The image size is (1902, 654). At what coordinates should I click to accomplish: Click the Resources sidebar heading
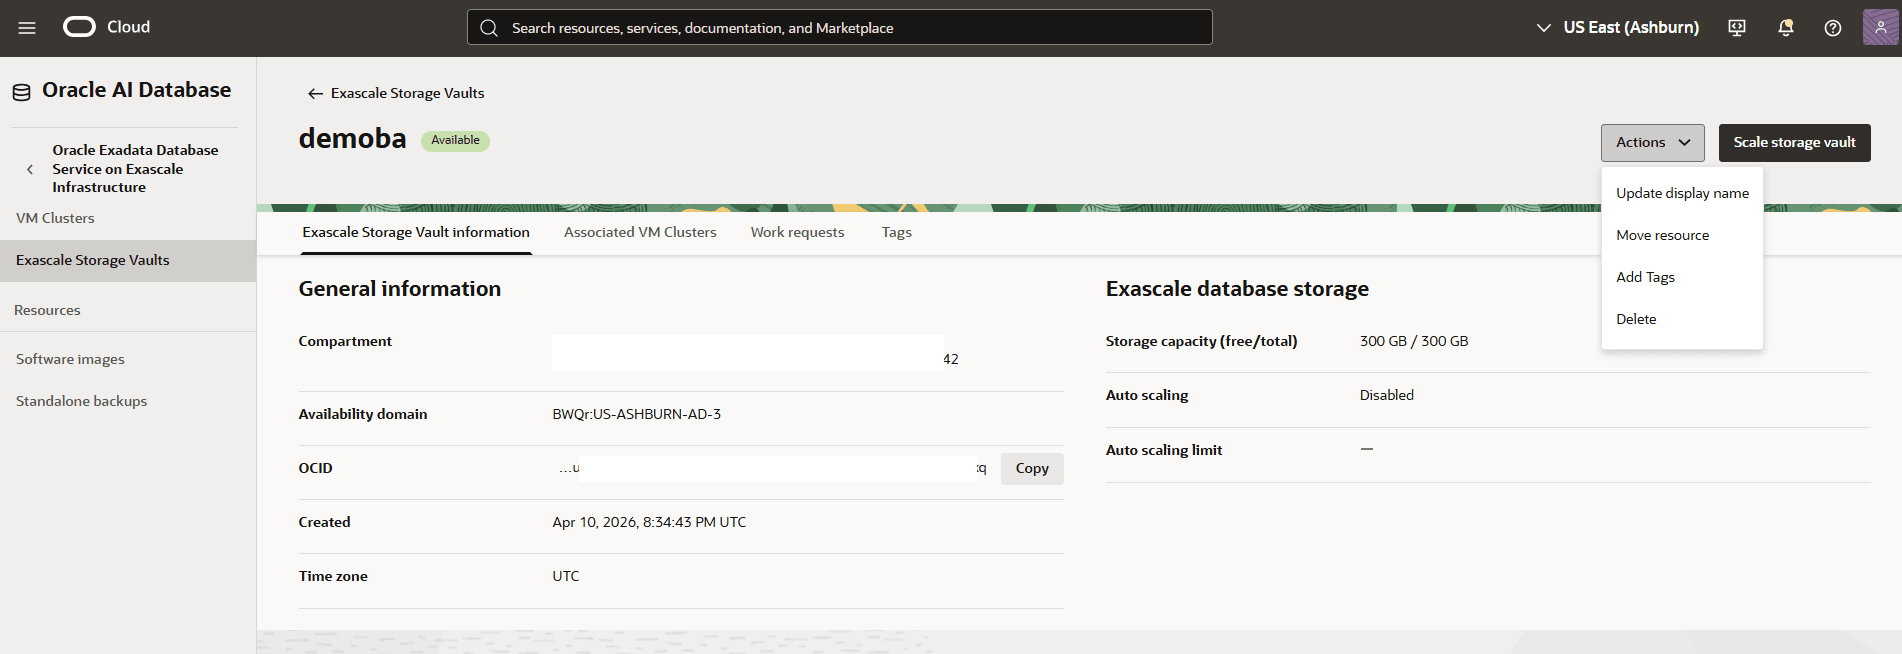point(47,310)
